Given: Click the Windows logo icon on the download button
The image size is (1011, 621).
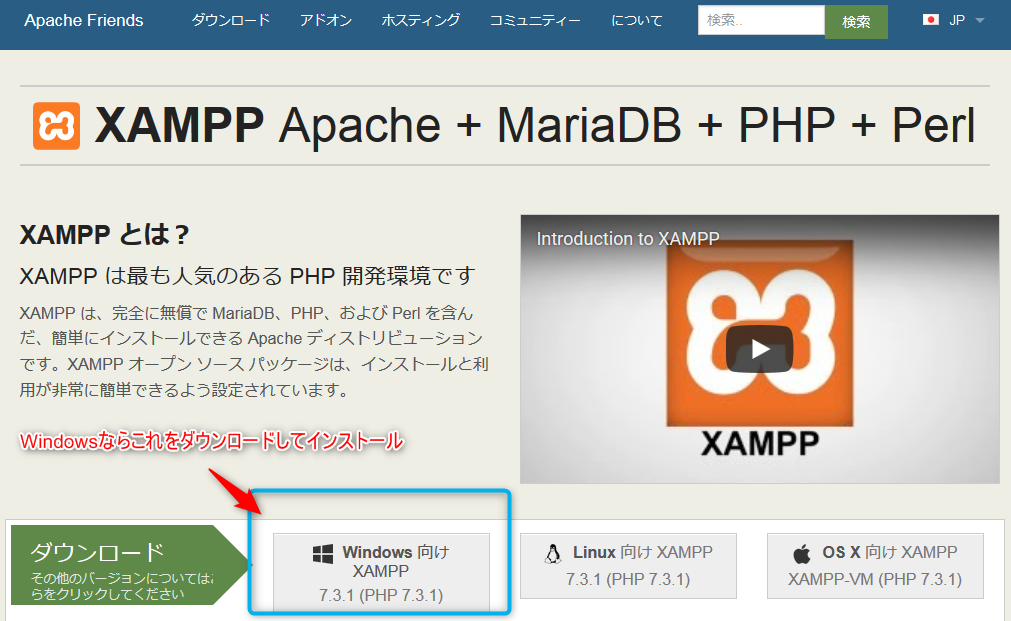Looking at the screenshot, I should pos(322,554).
